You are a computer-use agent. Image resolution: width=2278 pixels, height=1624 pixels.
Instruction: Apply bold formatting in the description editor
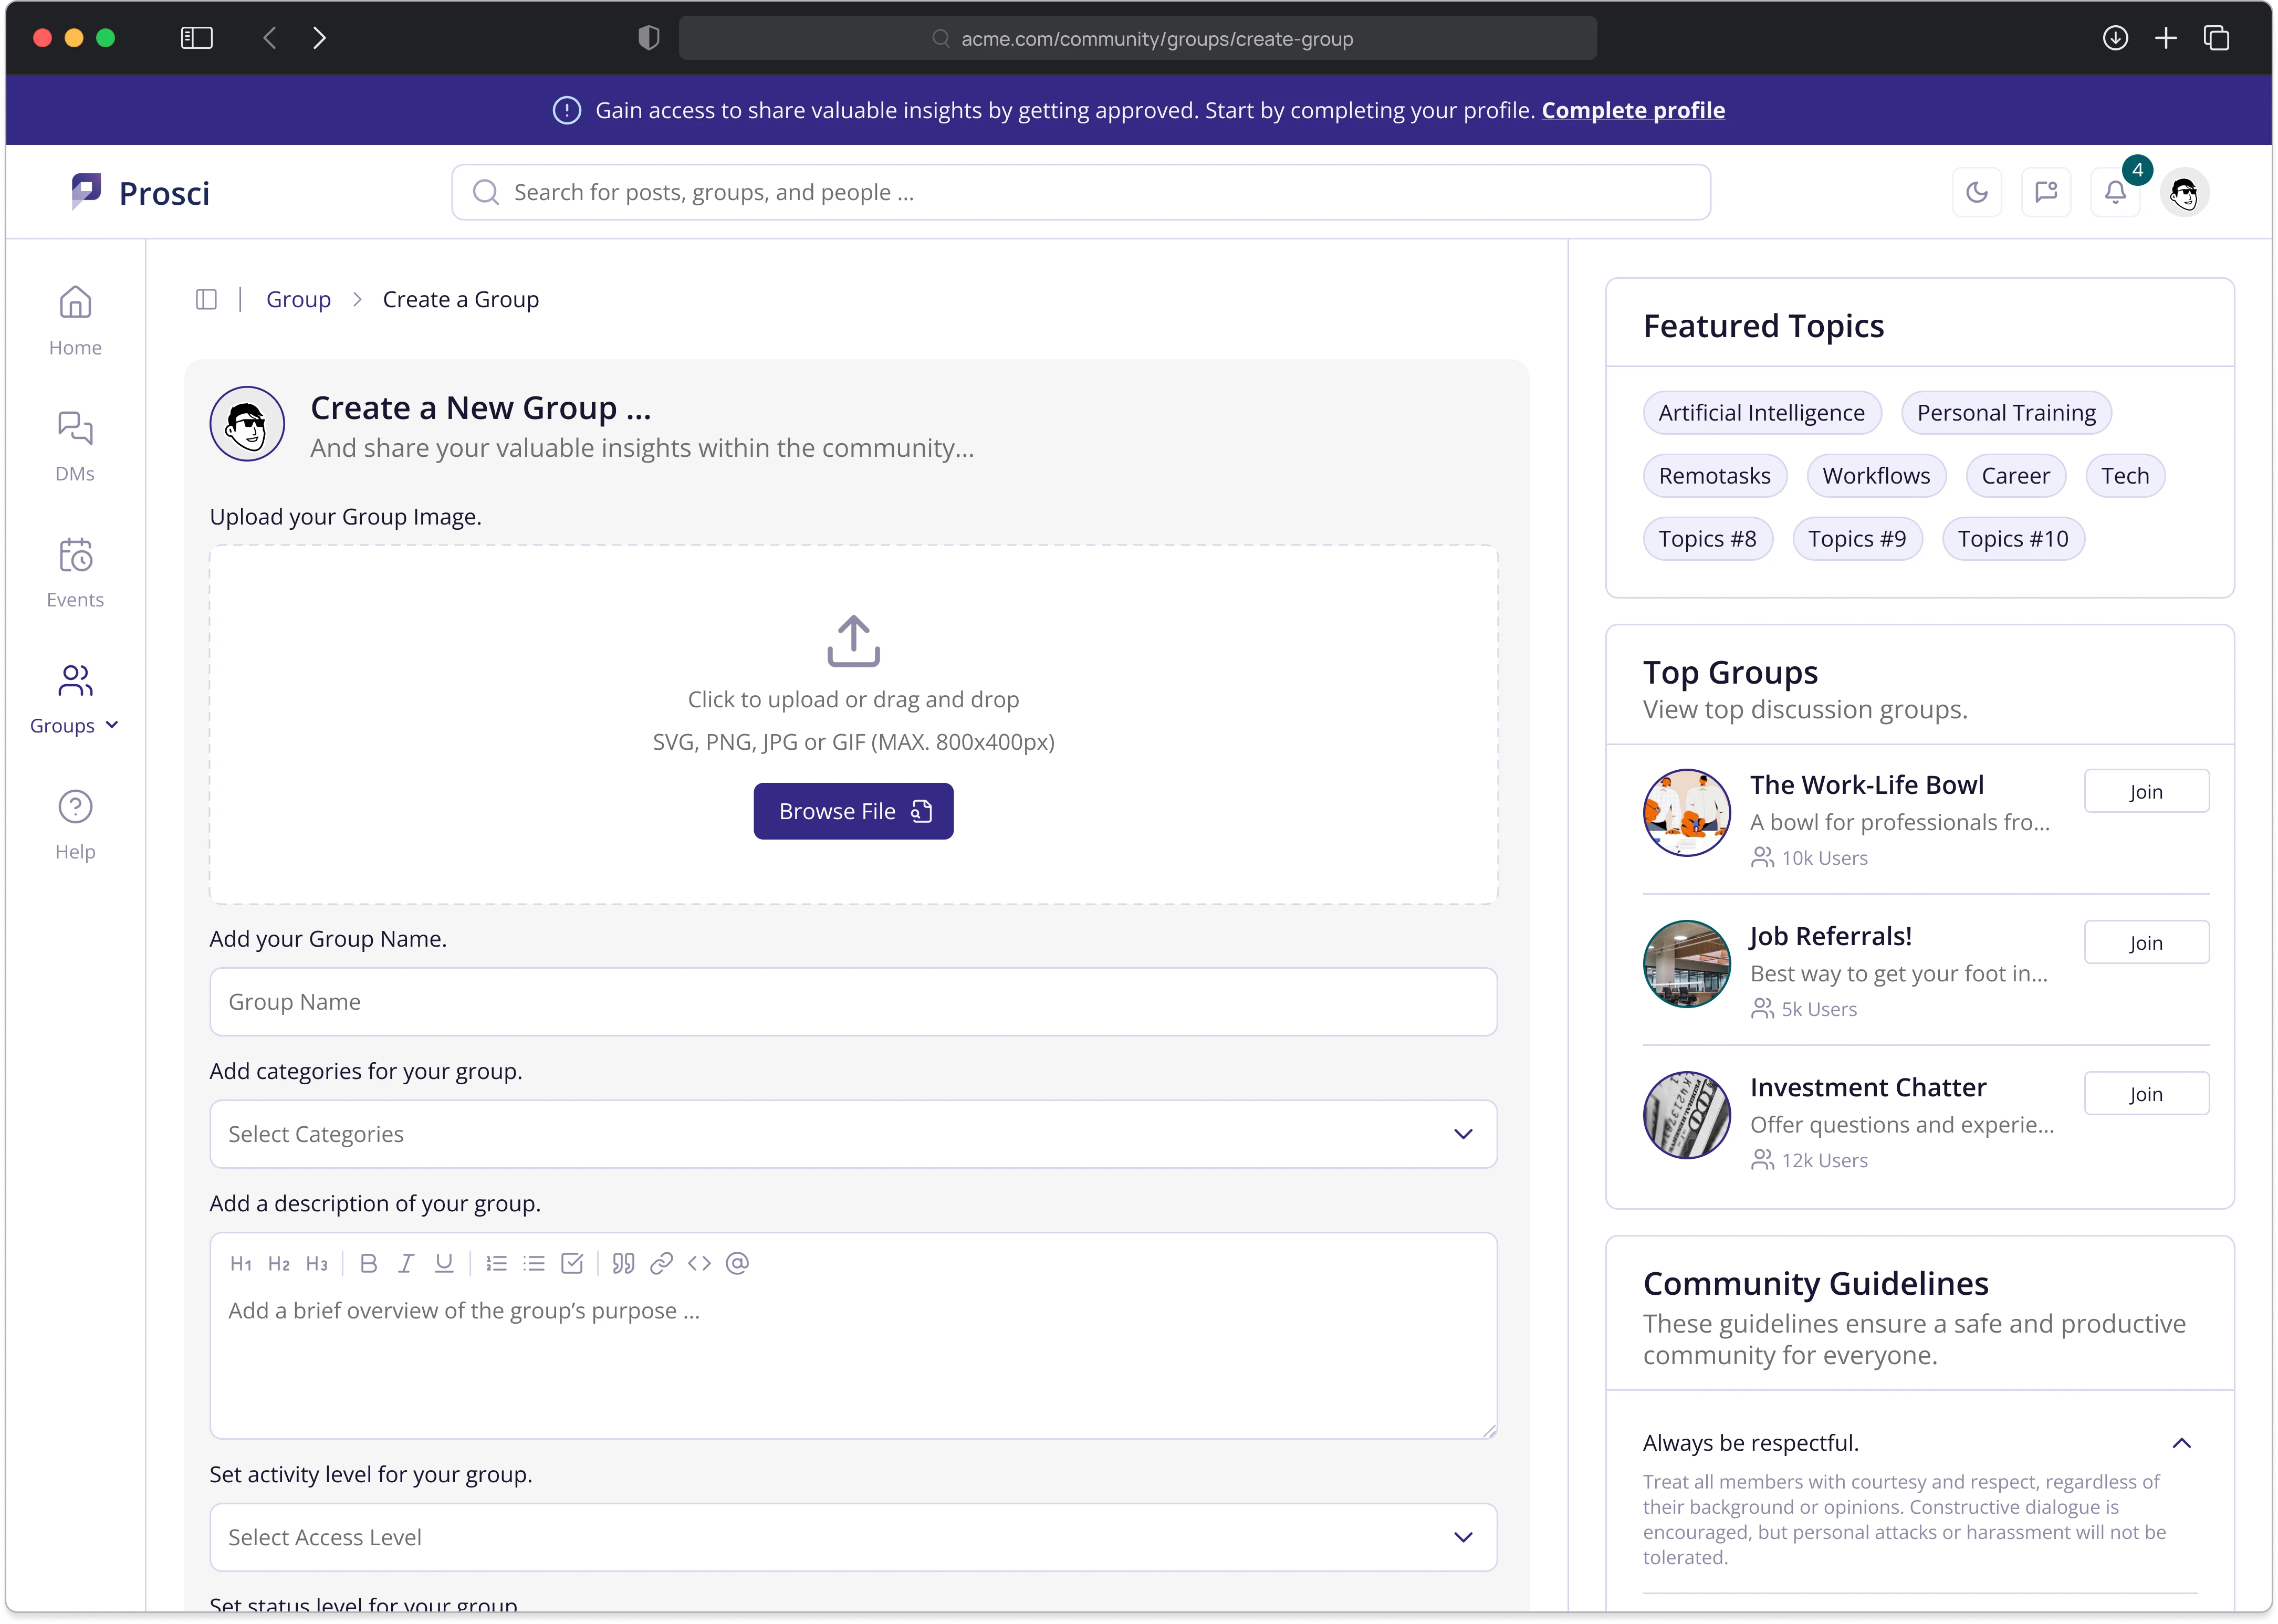pos(369,1263)
